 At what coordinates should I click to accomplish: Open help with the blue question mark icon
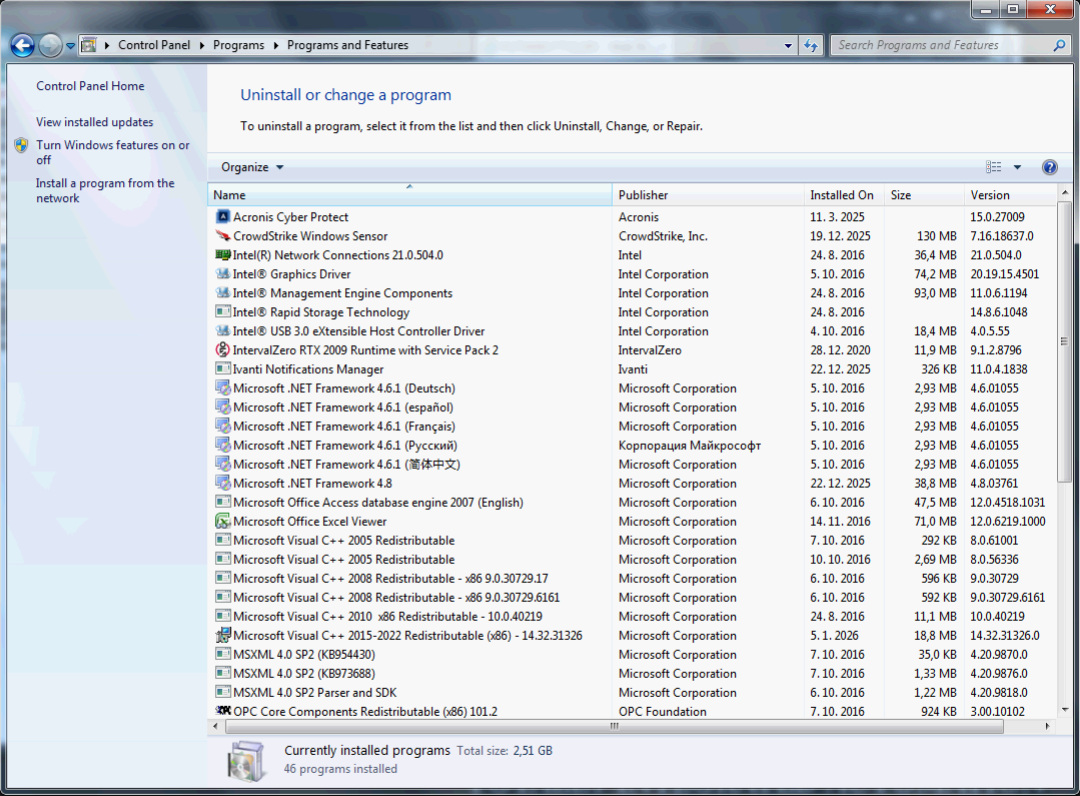point(1049,167)
